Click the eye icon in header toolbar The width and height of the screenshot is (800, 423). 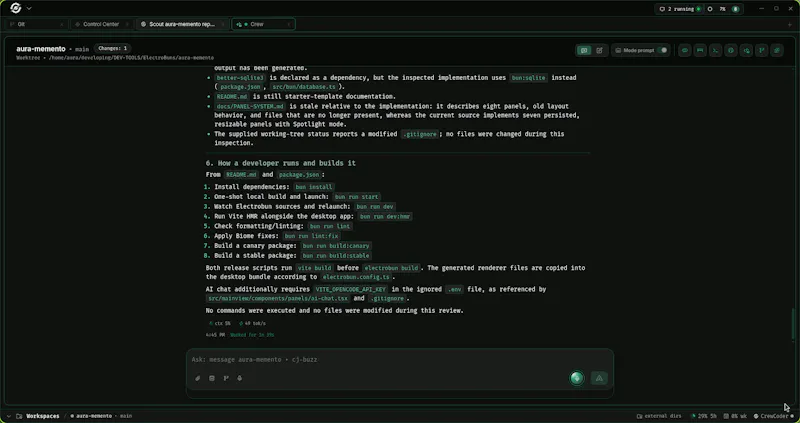pos(685,50)
